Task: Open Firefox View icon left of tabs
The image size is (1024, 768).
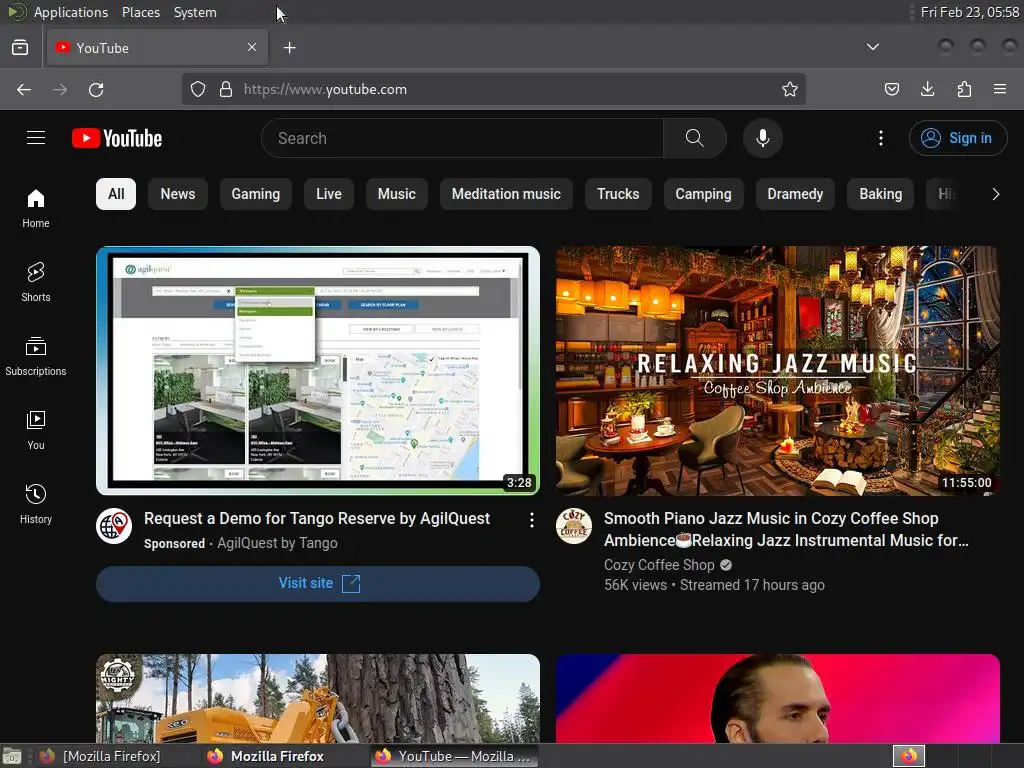Action: tap(20, 48)
